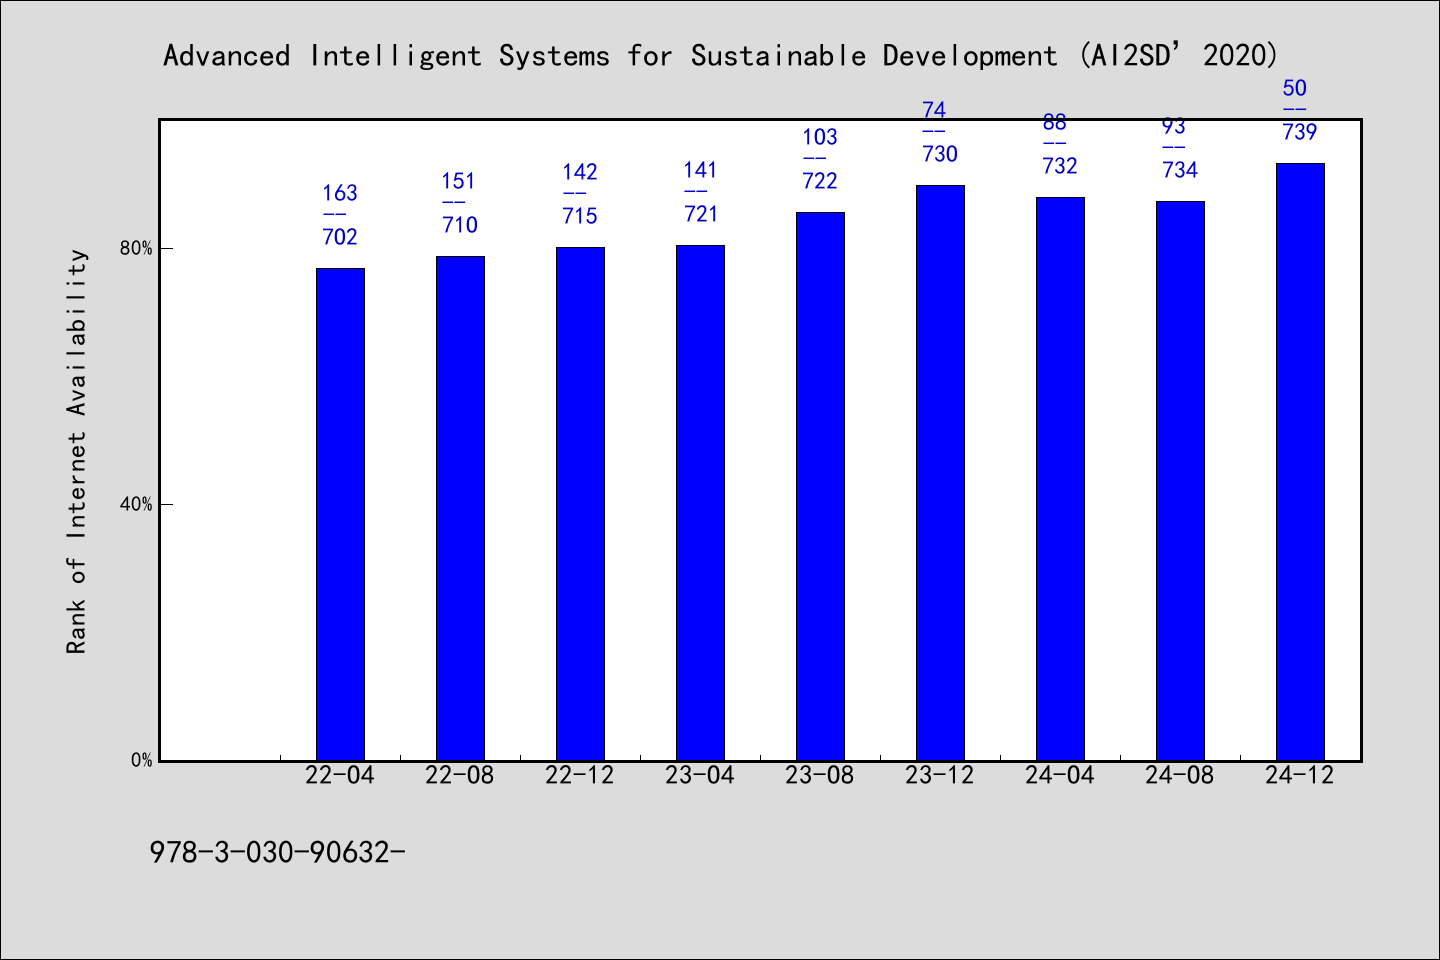Click the 40% y-axis tick label
Screen dimensions: 1440x960
click(x=136, y=504)
